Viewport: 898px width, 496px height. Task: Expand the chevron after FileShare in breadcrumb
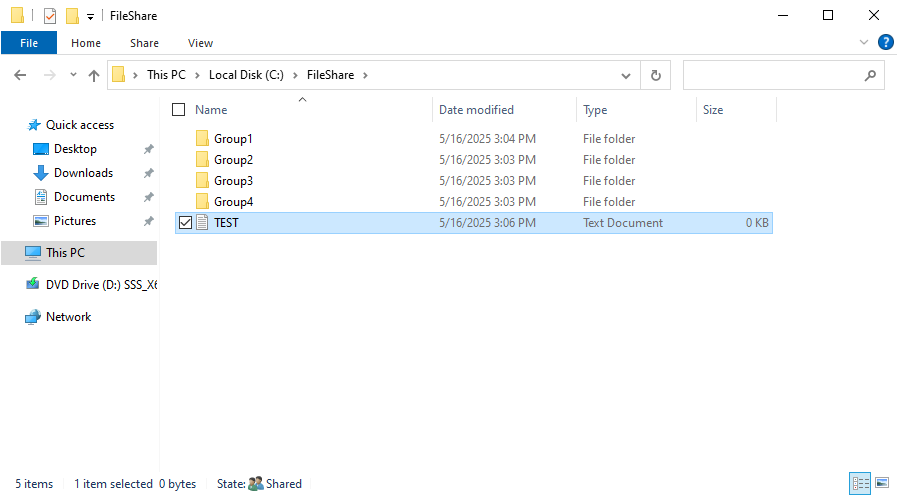[x=365, y=75]
